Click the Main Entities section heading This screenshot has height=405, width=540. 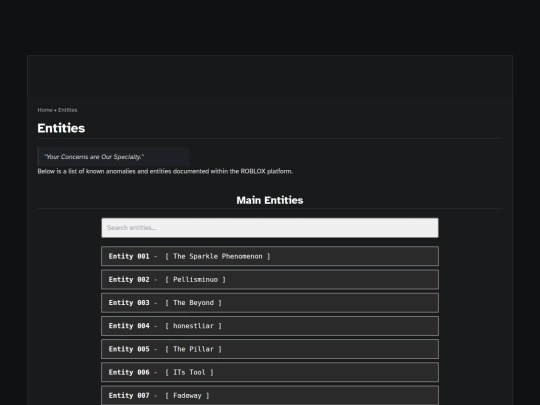(x=270, y=200)
